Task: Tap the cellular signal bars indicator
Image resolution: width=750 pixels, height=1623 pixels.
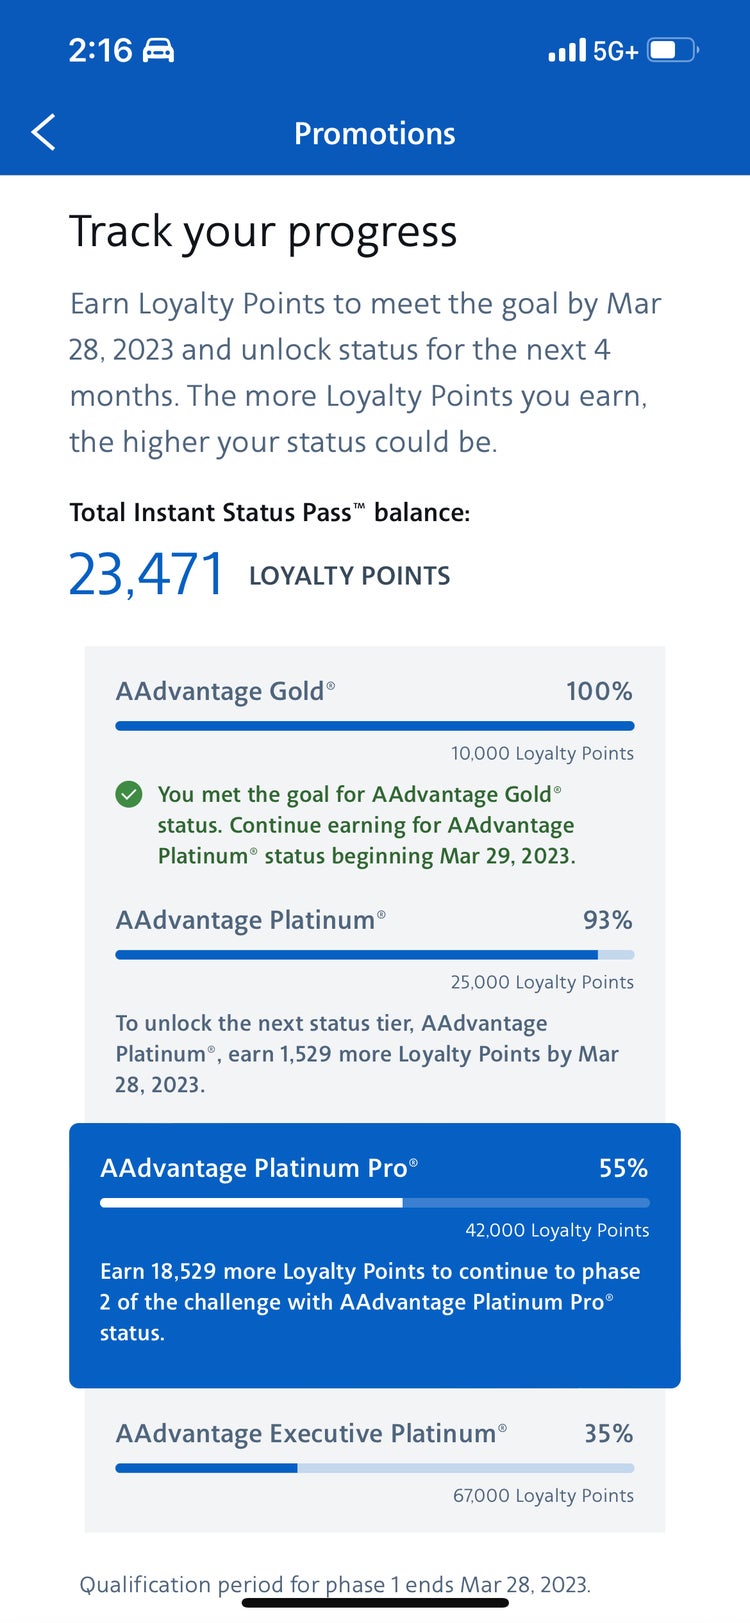Action: 564,48
